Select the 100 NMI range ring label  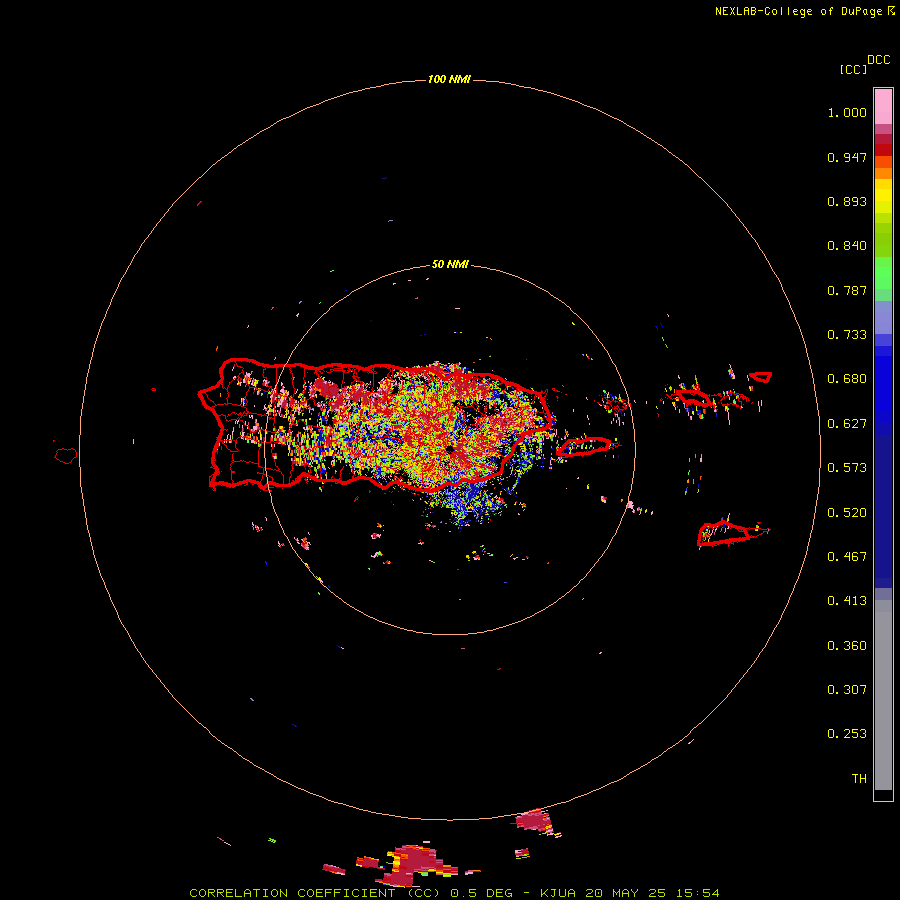(449, 79)
